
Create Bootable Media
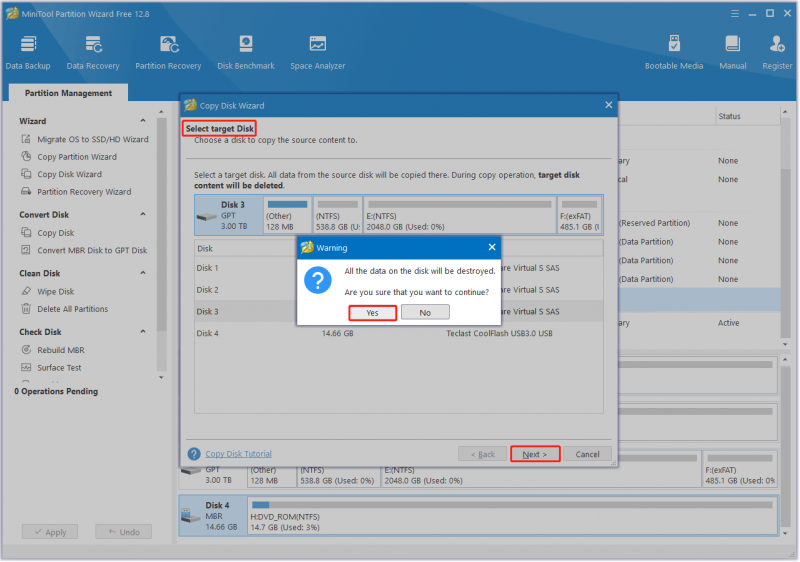point(673,53)
